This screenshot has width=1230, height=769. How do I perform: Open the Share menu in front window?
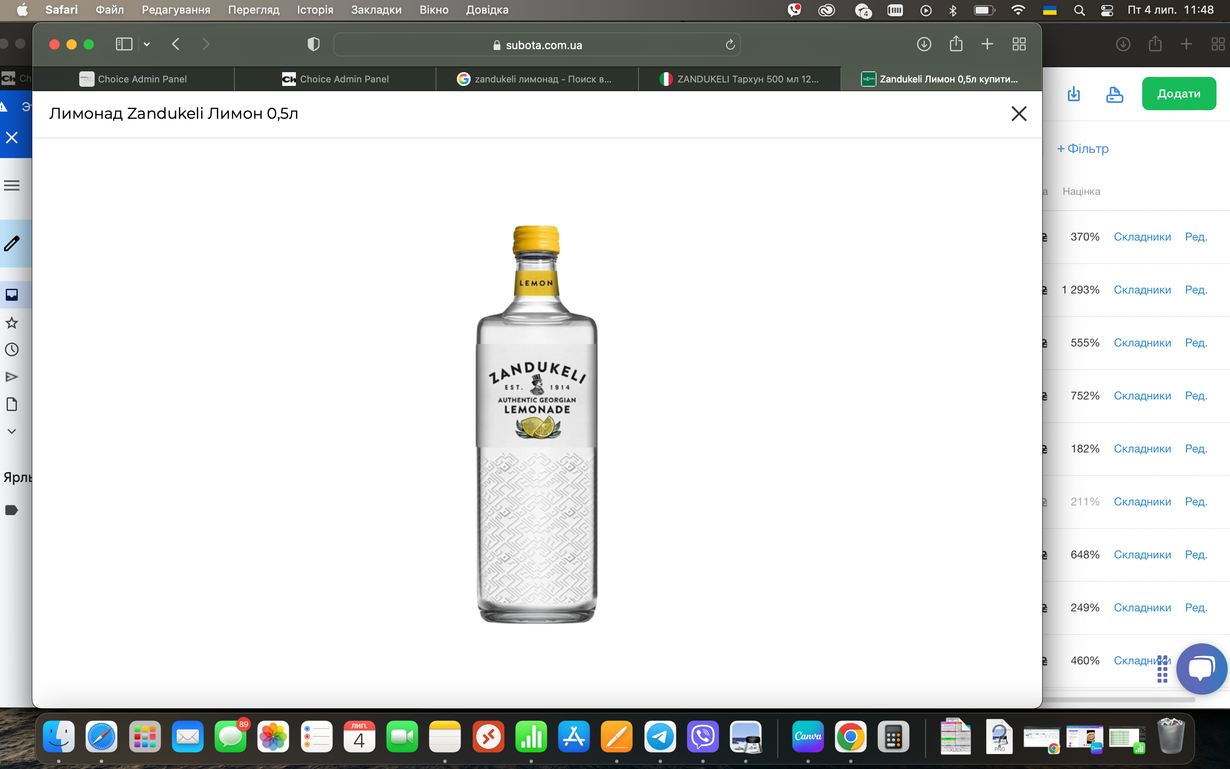coord(956,44)
